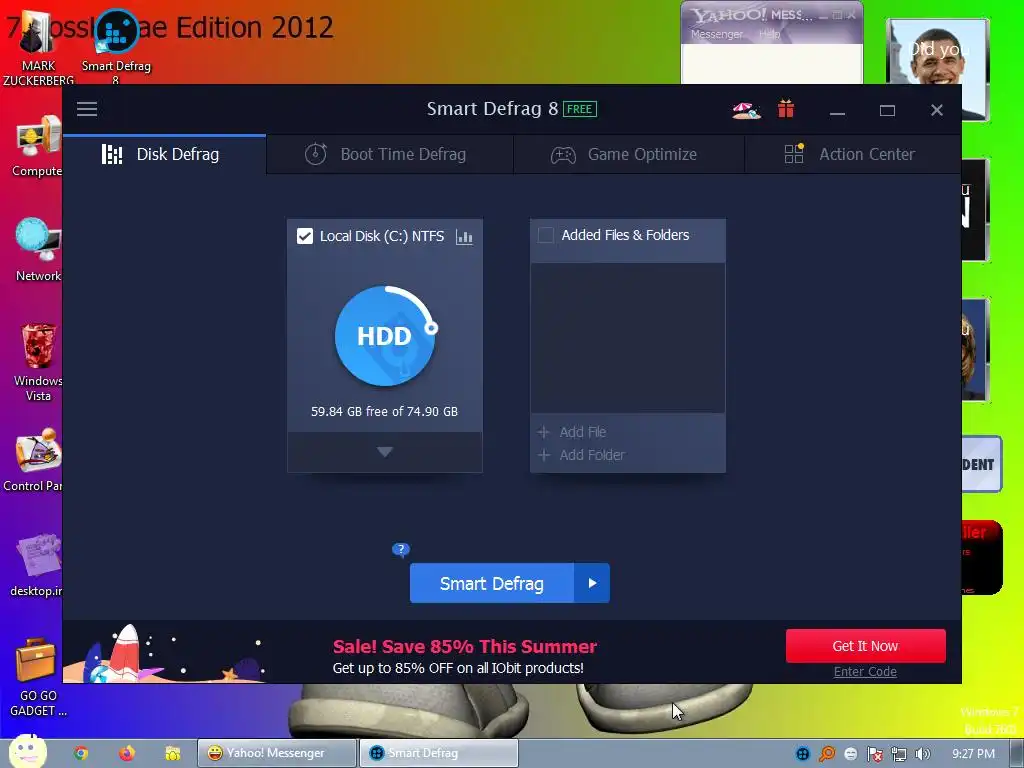Select the MARK ZUCKERBERG desktop icon
Viewport: 1024px width, 768px height.
point(38,49)
